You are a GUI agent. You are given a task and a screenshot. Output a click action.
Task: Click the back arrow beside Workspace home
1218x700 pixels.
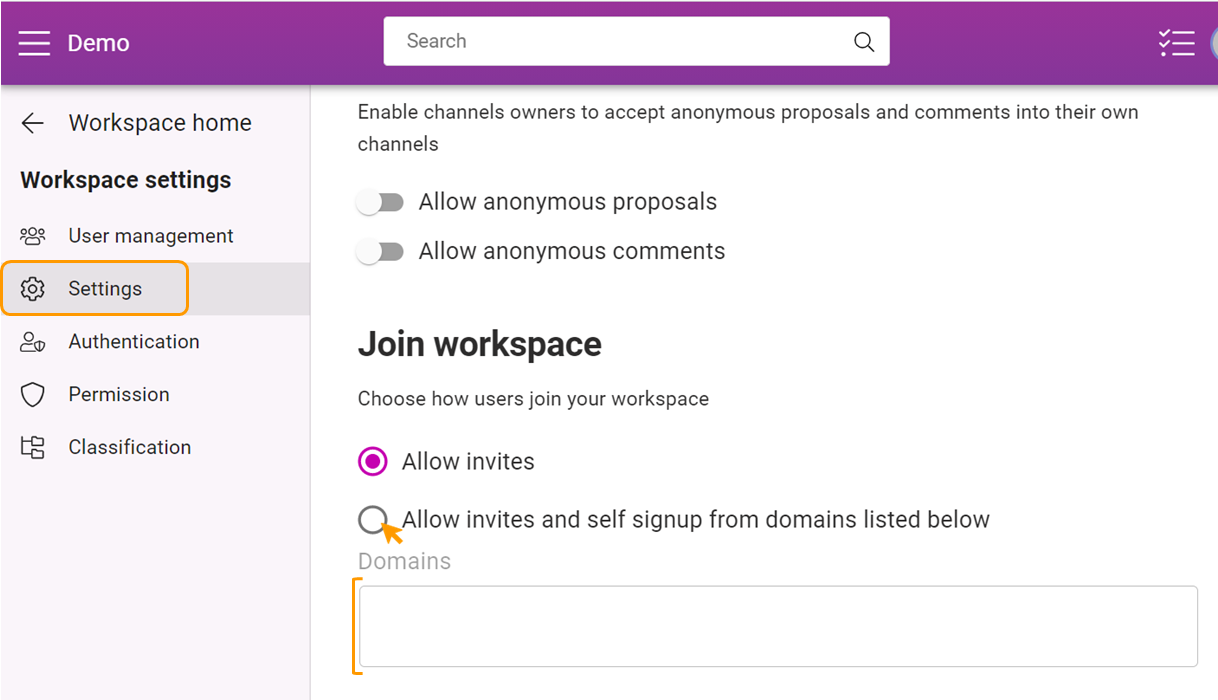pyautogui.click(x=33, y=123)
